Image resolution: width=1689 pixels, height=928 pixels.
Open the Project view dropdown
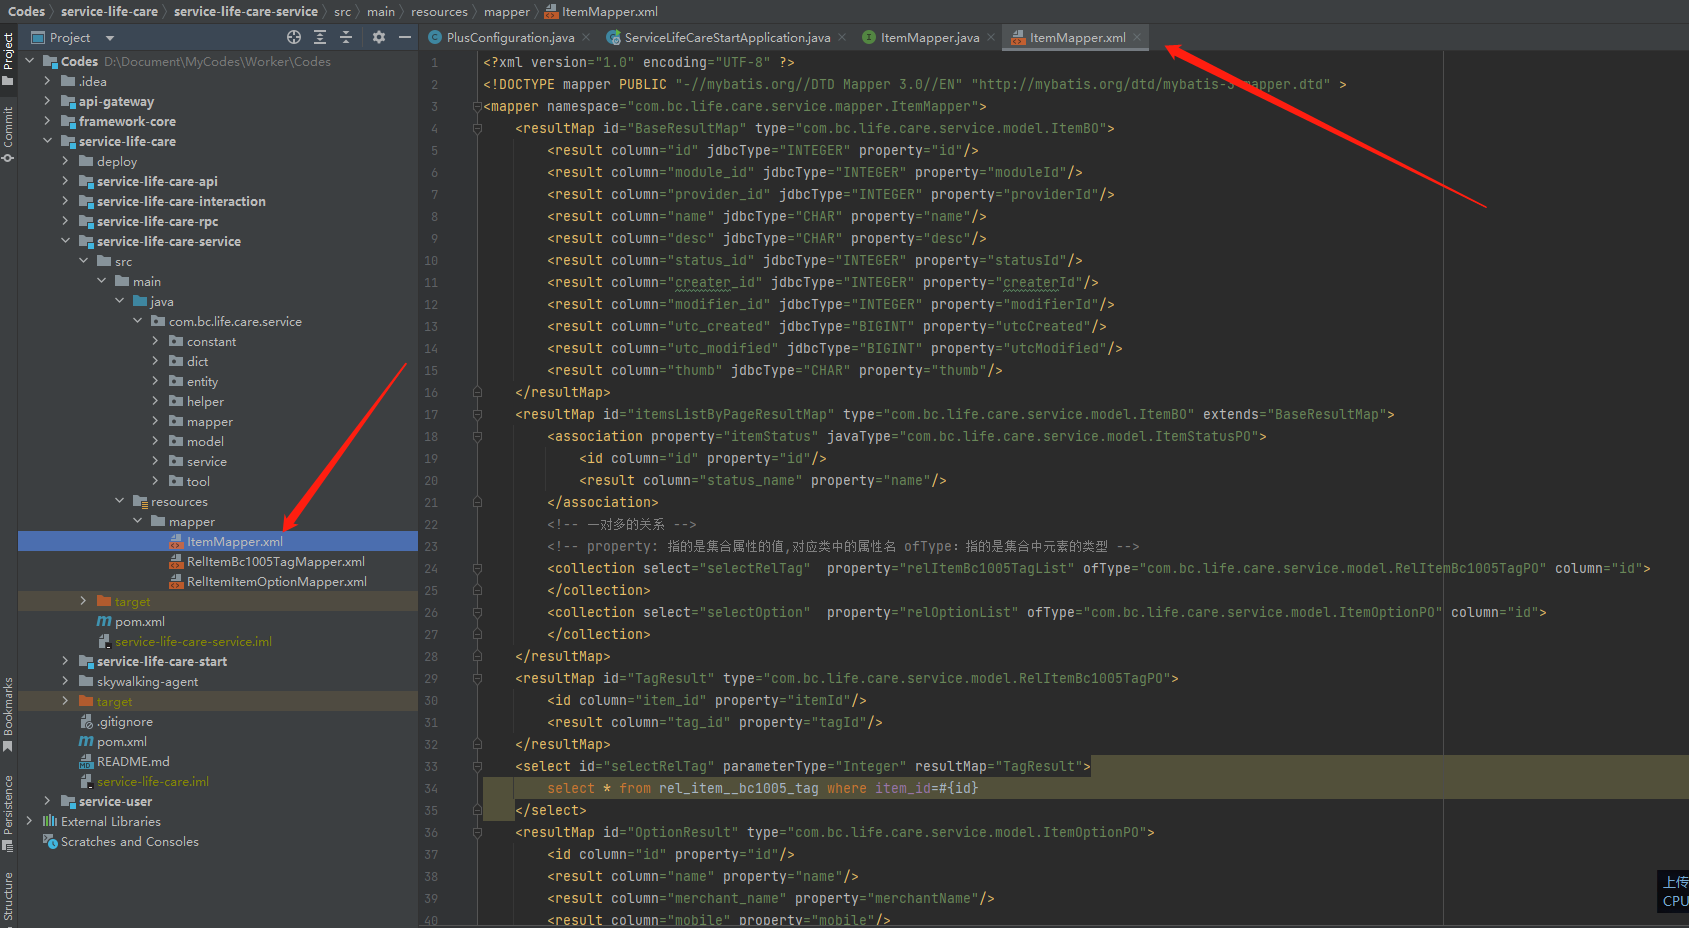tap(110, 38)
